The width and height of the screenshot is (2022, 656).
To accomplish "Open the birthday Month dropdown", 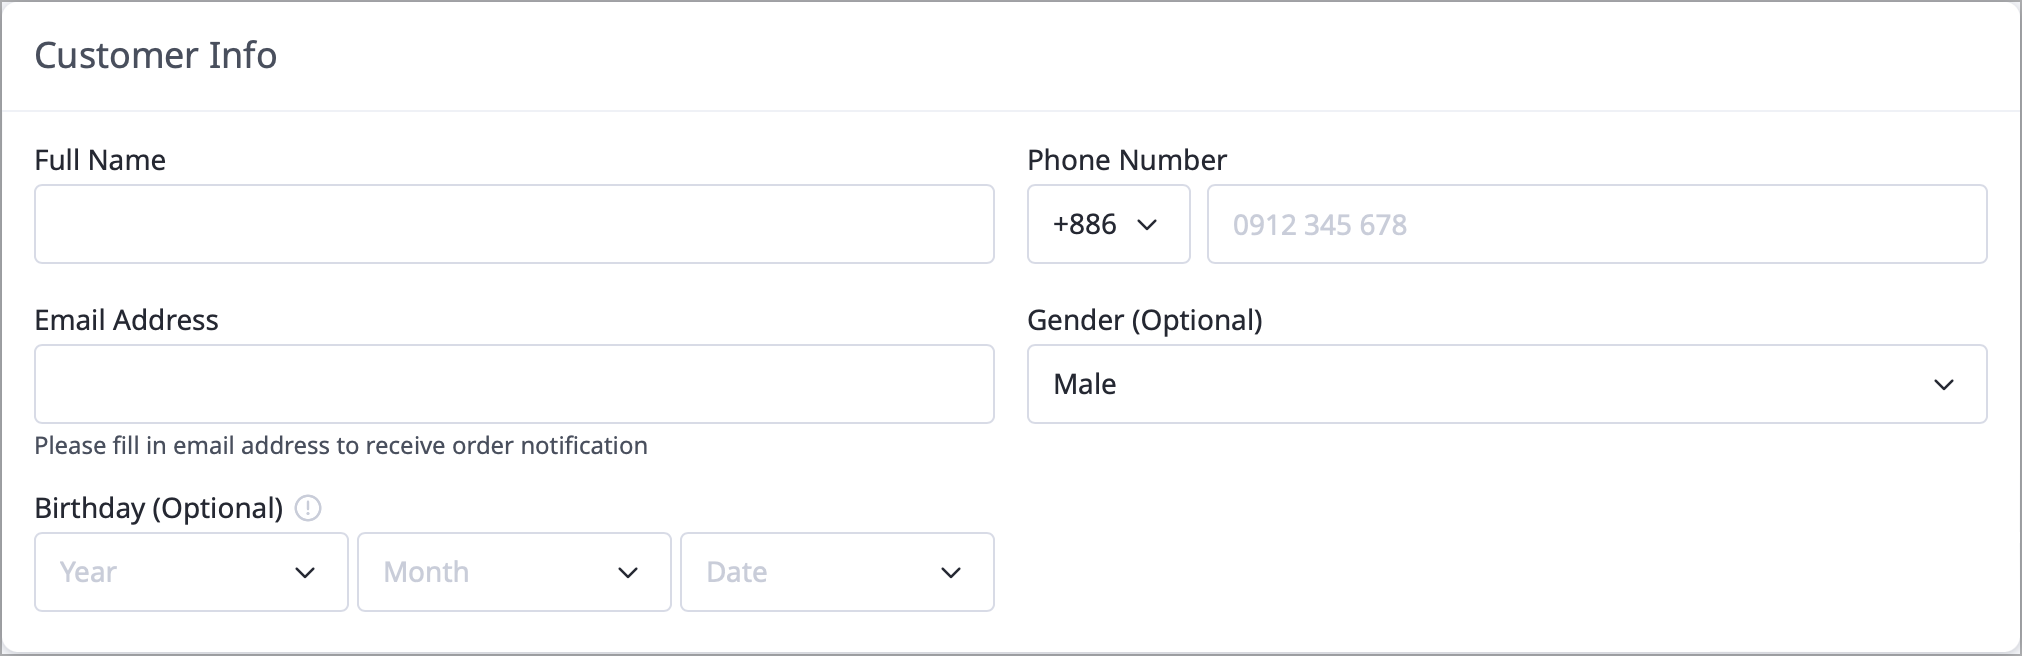I will click(514, 572).
